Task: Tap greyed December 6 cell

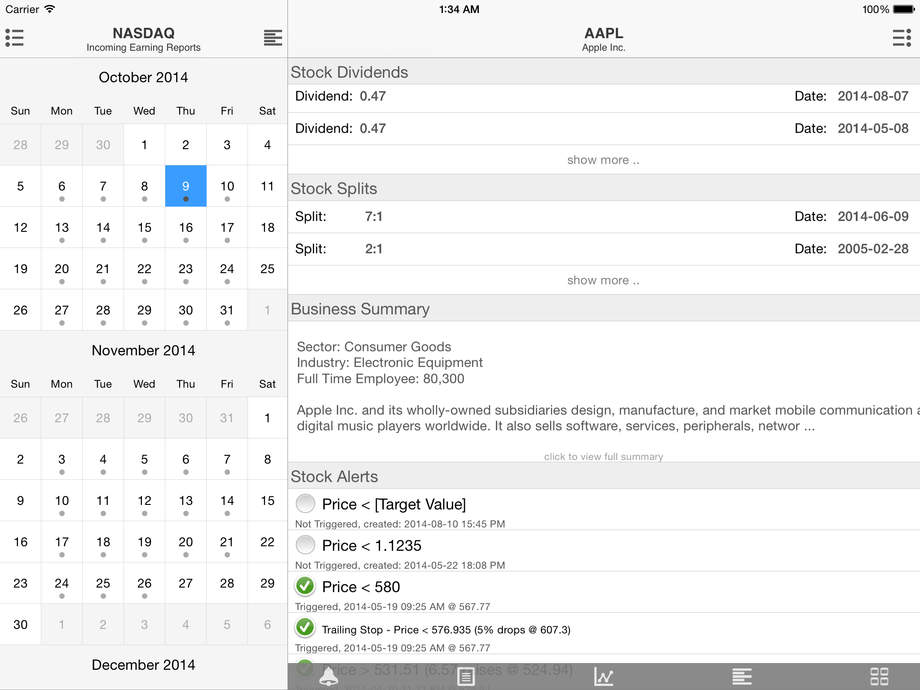Action: click(x=268, y=624)
